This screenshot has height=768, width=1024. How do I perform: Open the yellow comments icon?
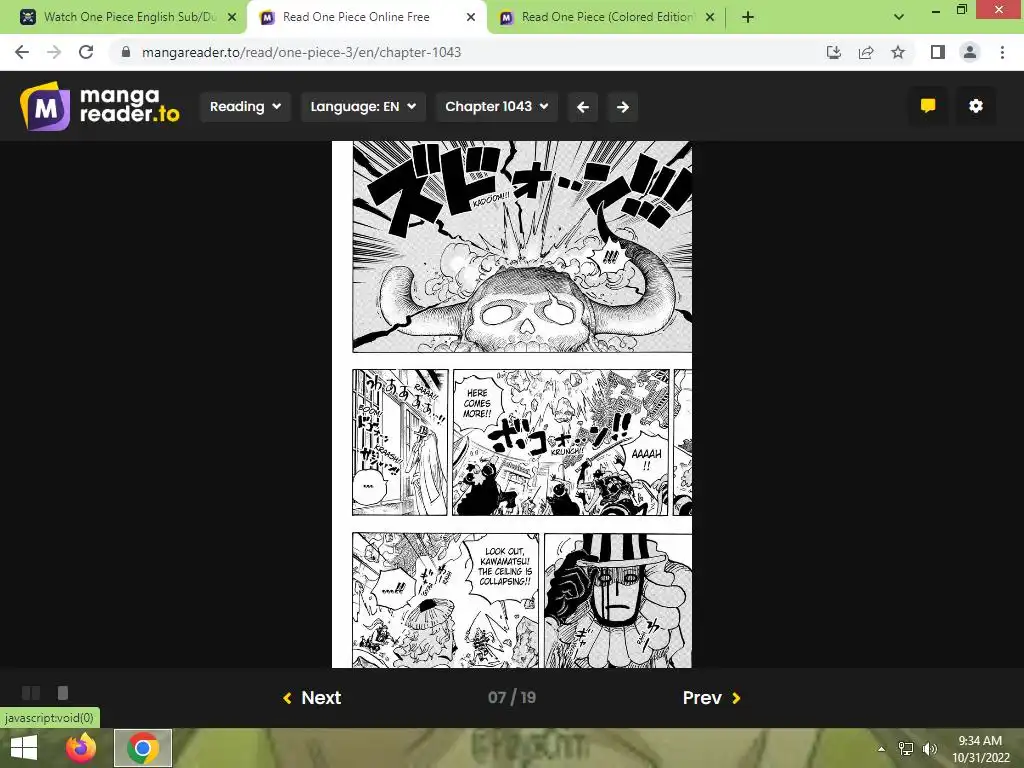[928, 106]
